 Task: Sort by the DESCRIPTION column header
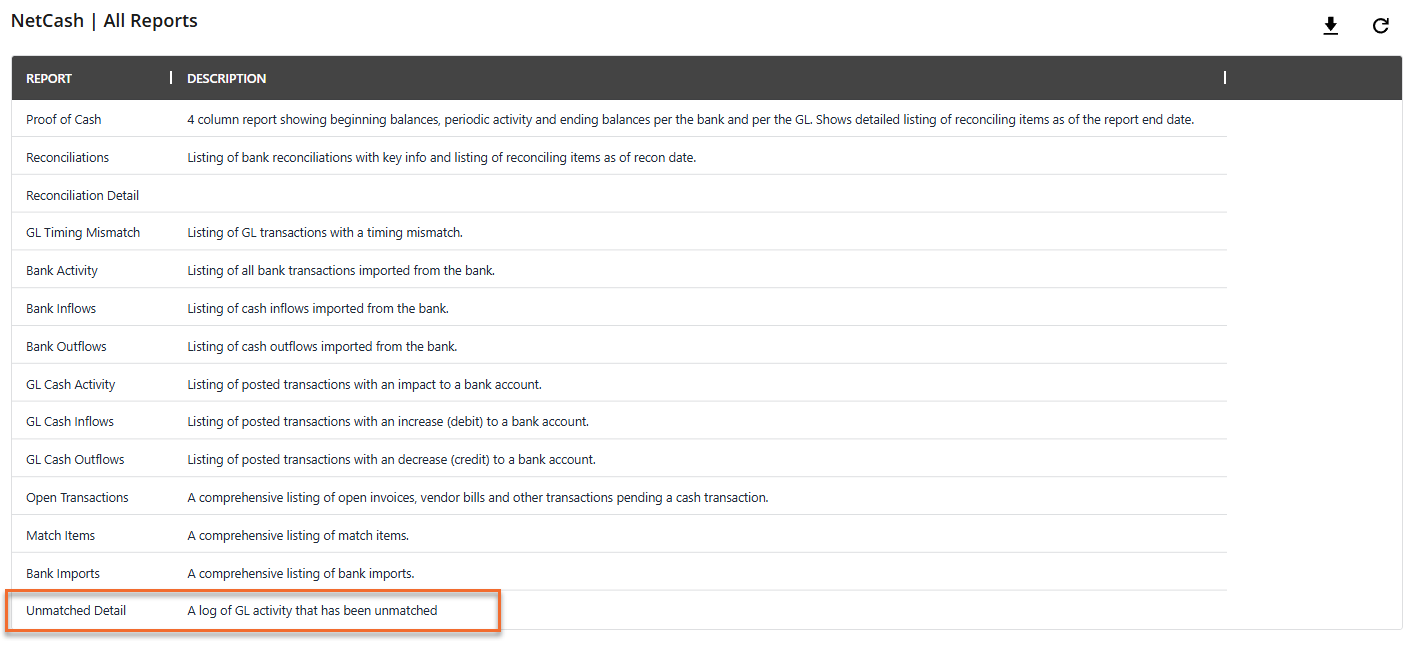(227, 78)
